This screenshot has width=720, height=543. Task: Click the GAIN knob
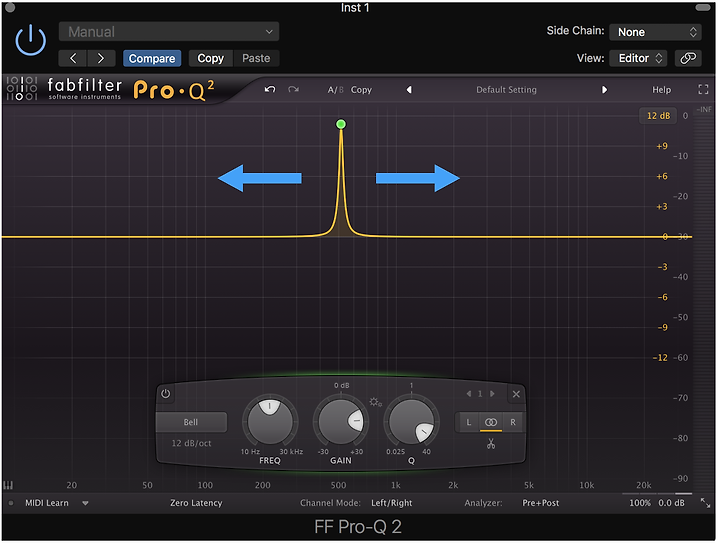pyautogui.click(x=341, y=421)
